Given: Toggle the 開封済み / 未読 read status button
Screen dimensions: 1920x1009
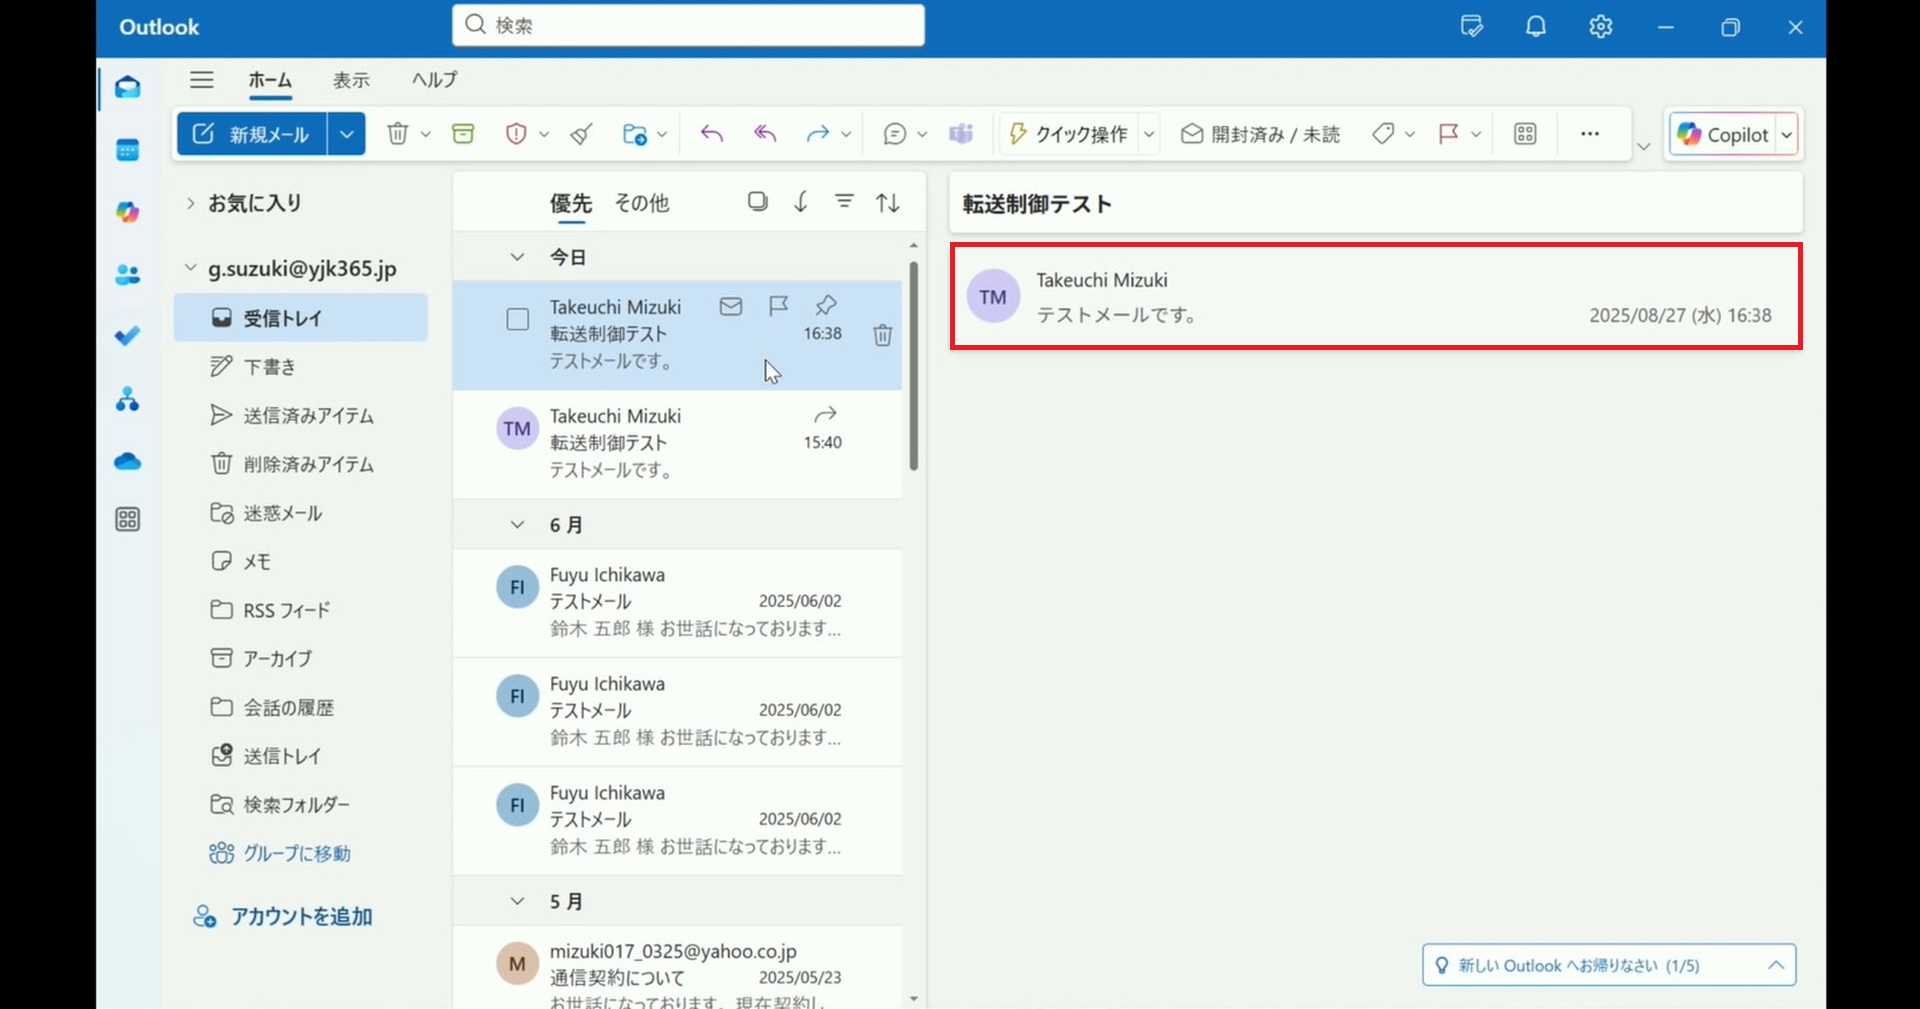Looking at the screenshot, I should [1260, 134].
